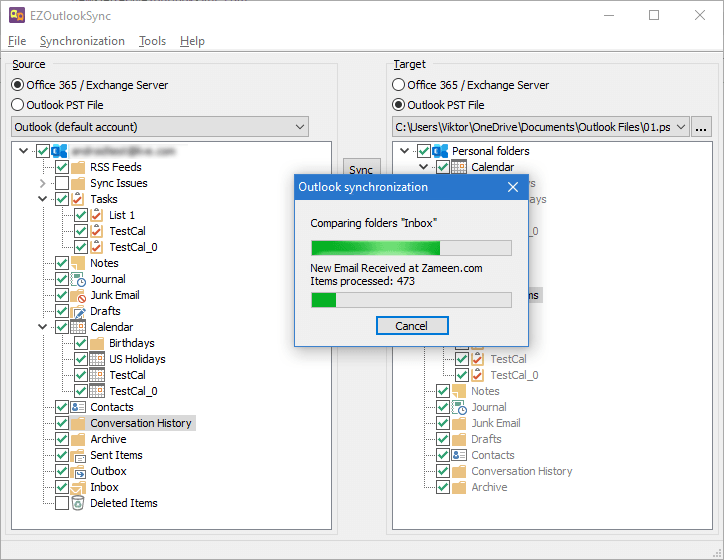Click the Journal folder icon in Source tree
The height and width of the screenshot is (560, 724).
point(78,279)
